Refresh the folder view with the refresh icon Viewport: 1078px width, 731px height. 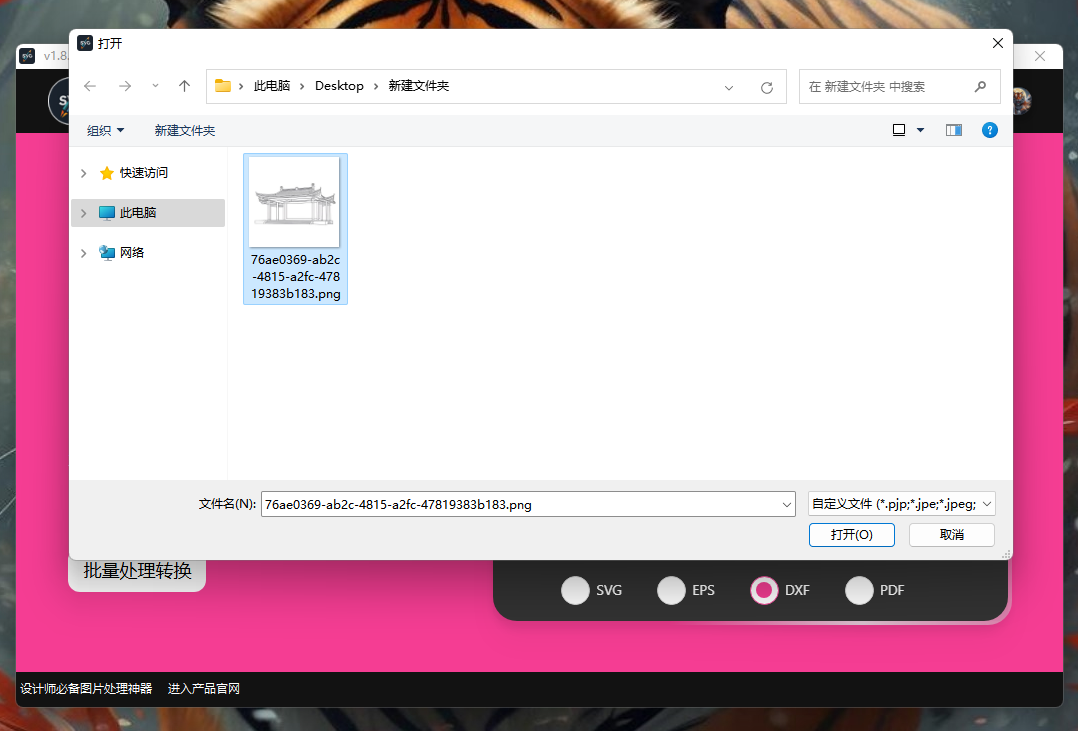[767, 87]
